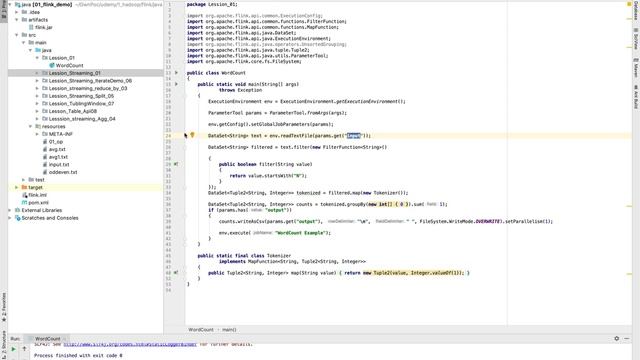Image resolution: width=640 pixels, height=360 pixels.
Task: Open the Maven tool window tab
Action: pos(636,68)
